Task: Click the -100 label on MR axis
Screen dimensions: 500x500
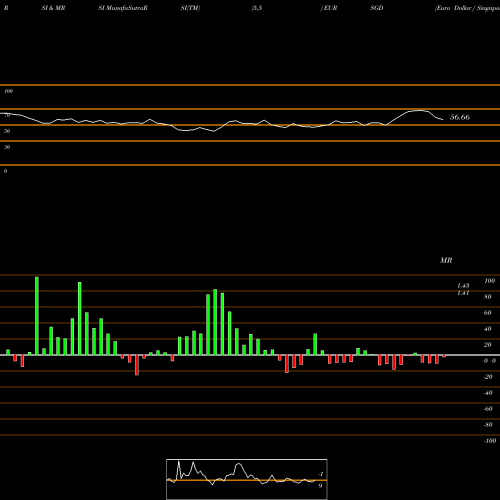Action: click(490, 441)
